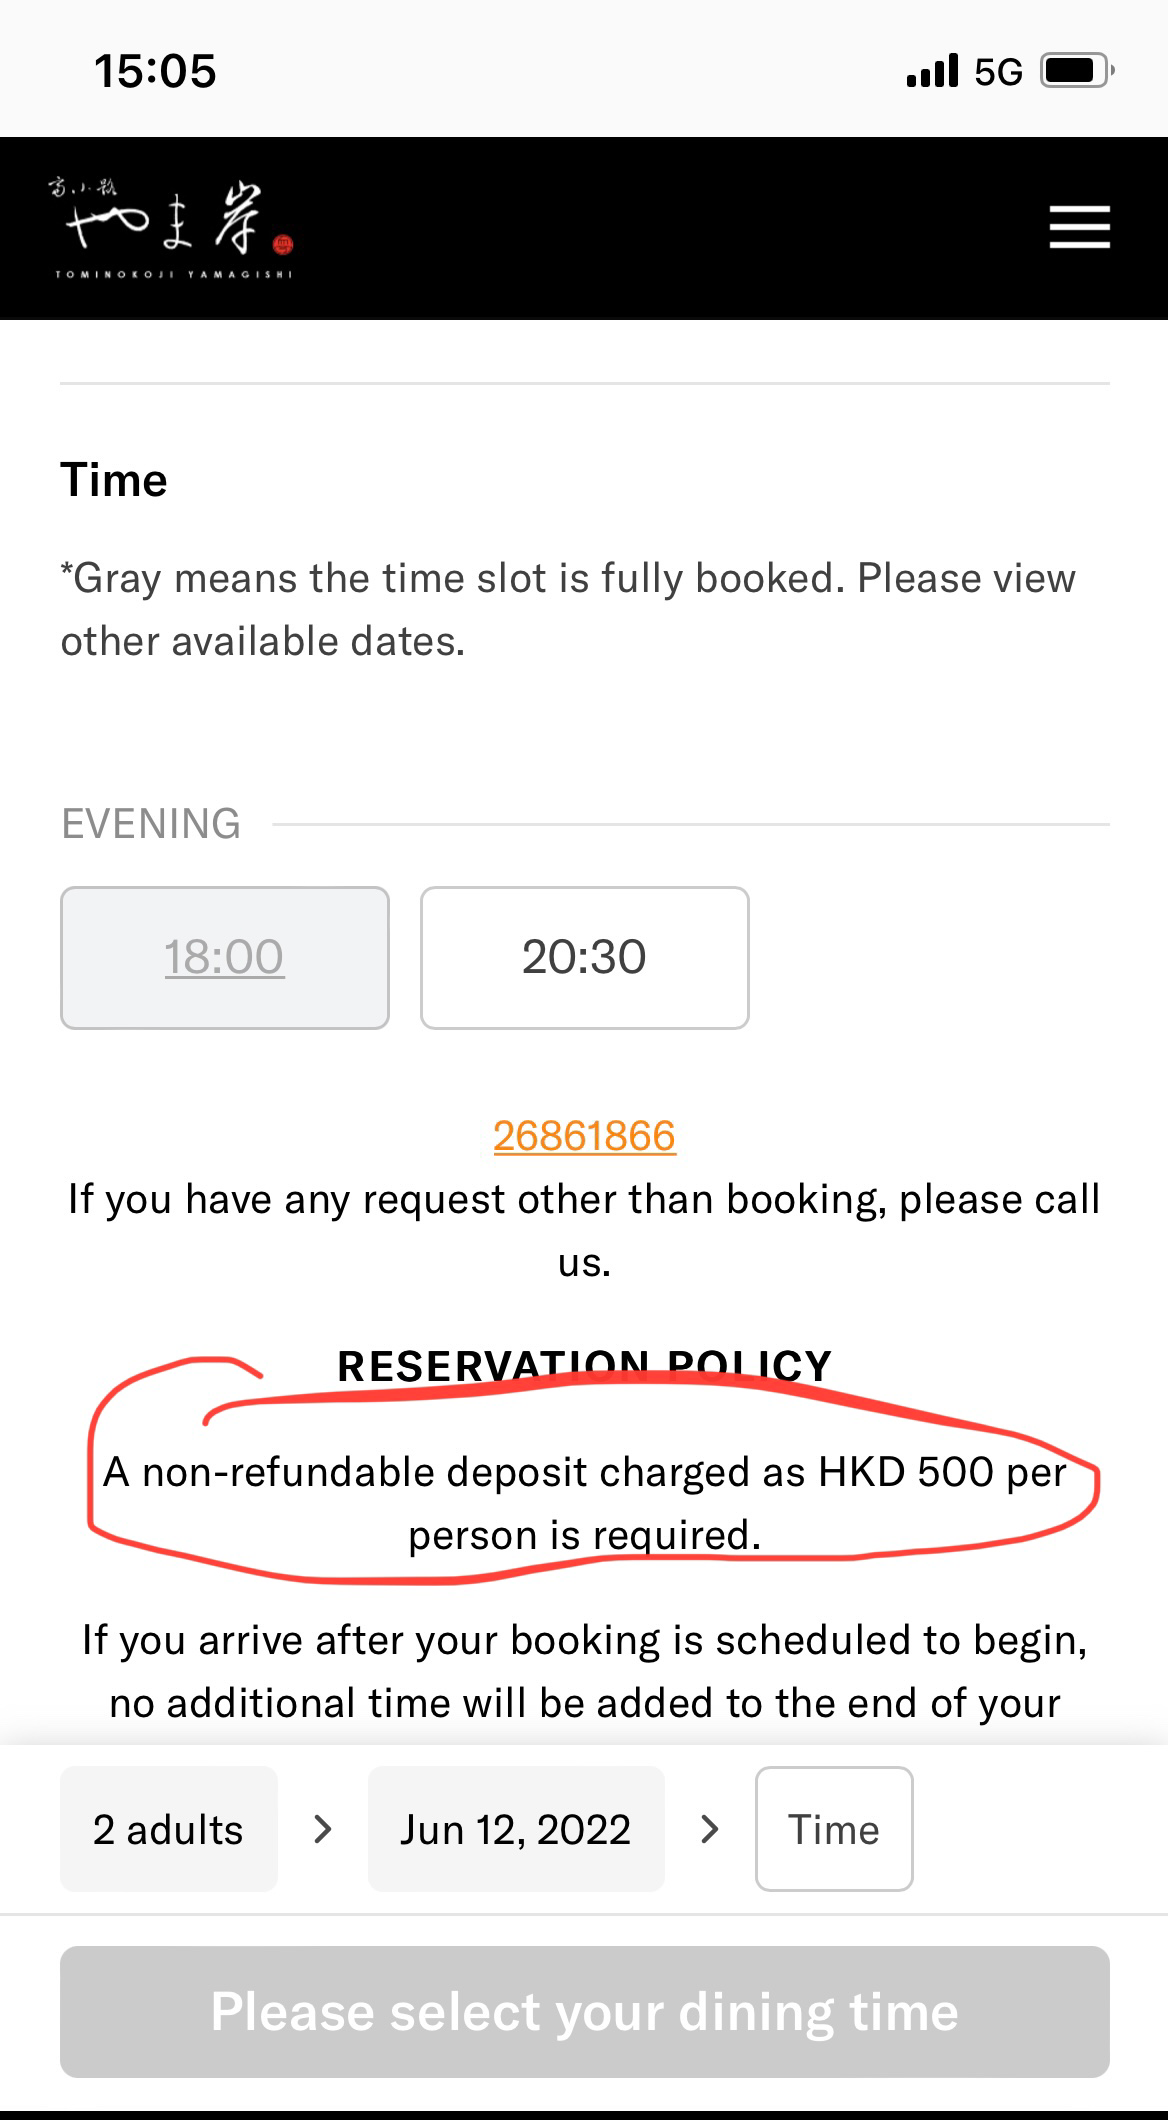Screen dimensions: 1168x2120
Task: Change the date Jun 12, 2022
Action: (516, 1829)
